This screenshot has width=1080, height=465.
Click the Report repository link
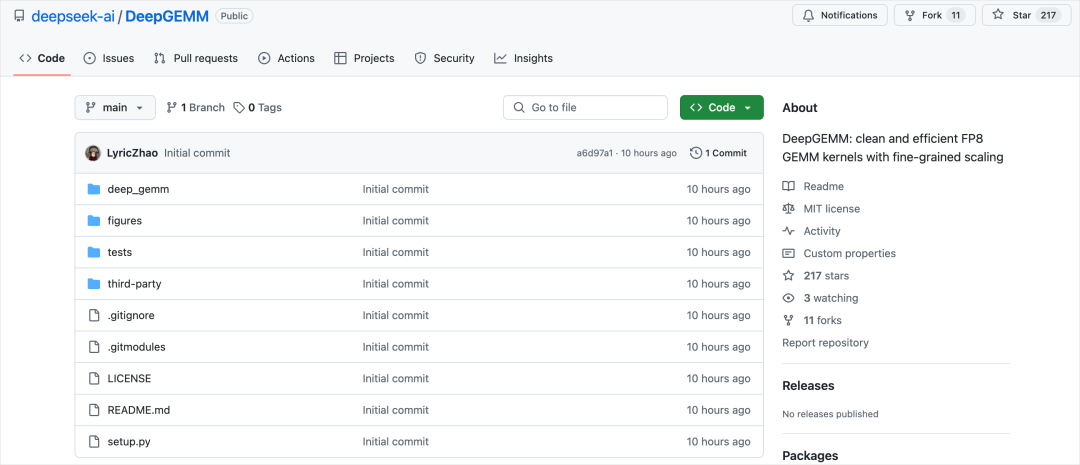(825, 342)
